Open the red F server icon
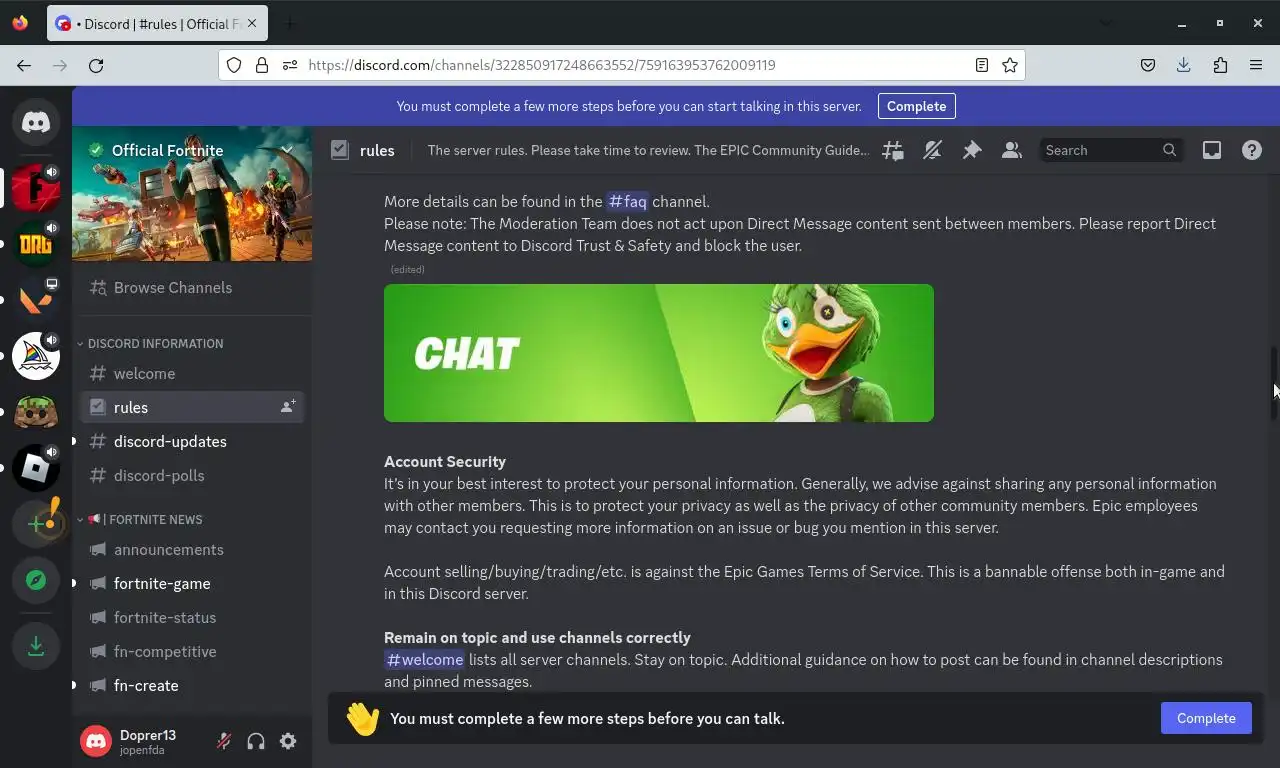Viewport: 1280px width, 768px height. tap(36, 188)
